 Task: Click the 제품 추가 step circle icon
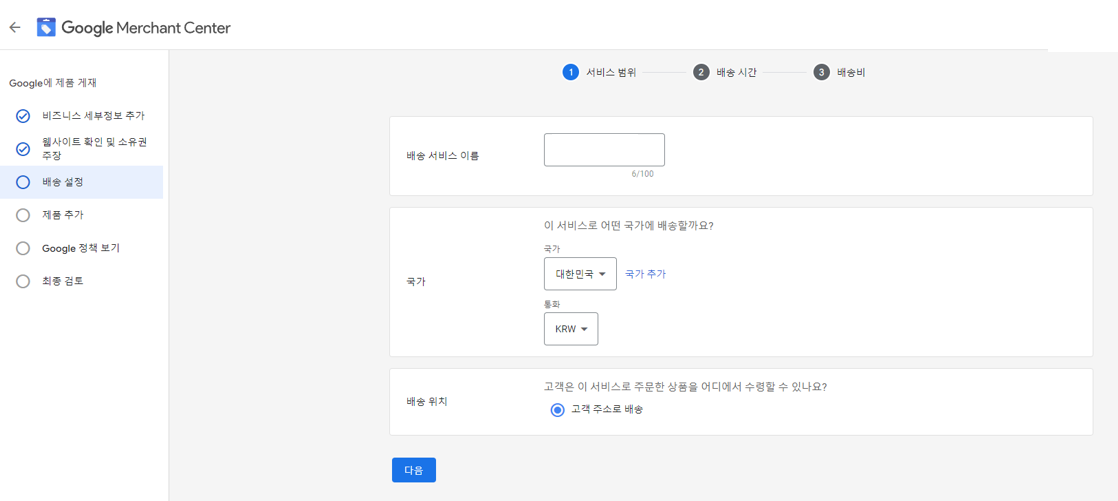pos(23,215)
